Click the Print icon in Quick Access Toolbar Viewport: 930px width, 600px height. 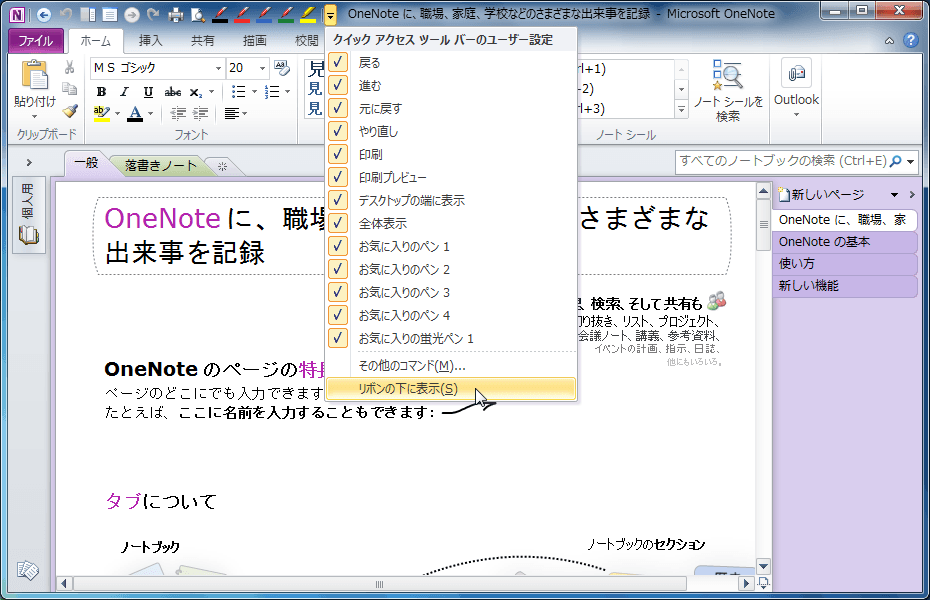pyautogui.click(x=176, y=14)
